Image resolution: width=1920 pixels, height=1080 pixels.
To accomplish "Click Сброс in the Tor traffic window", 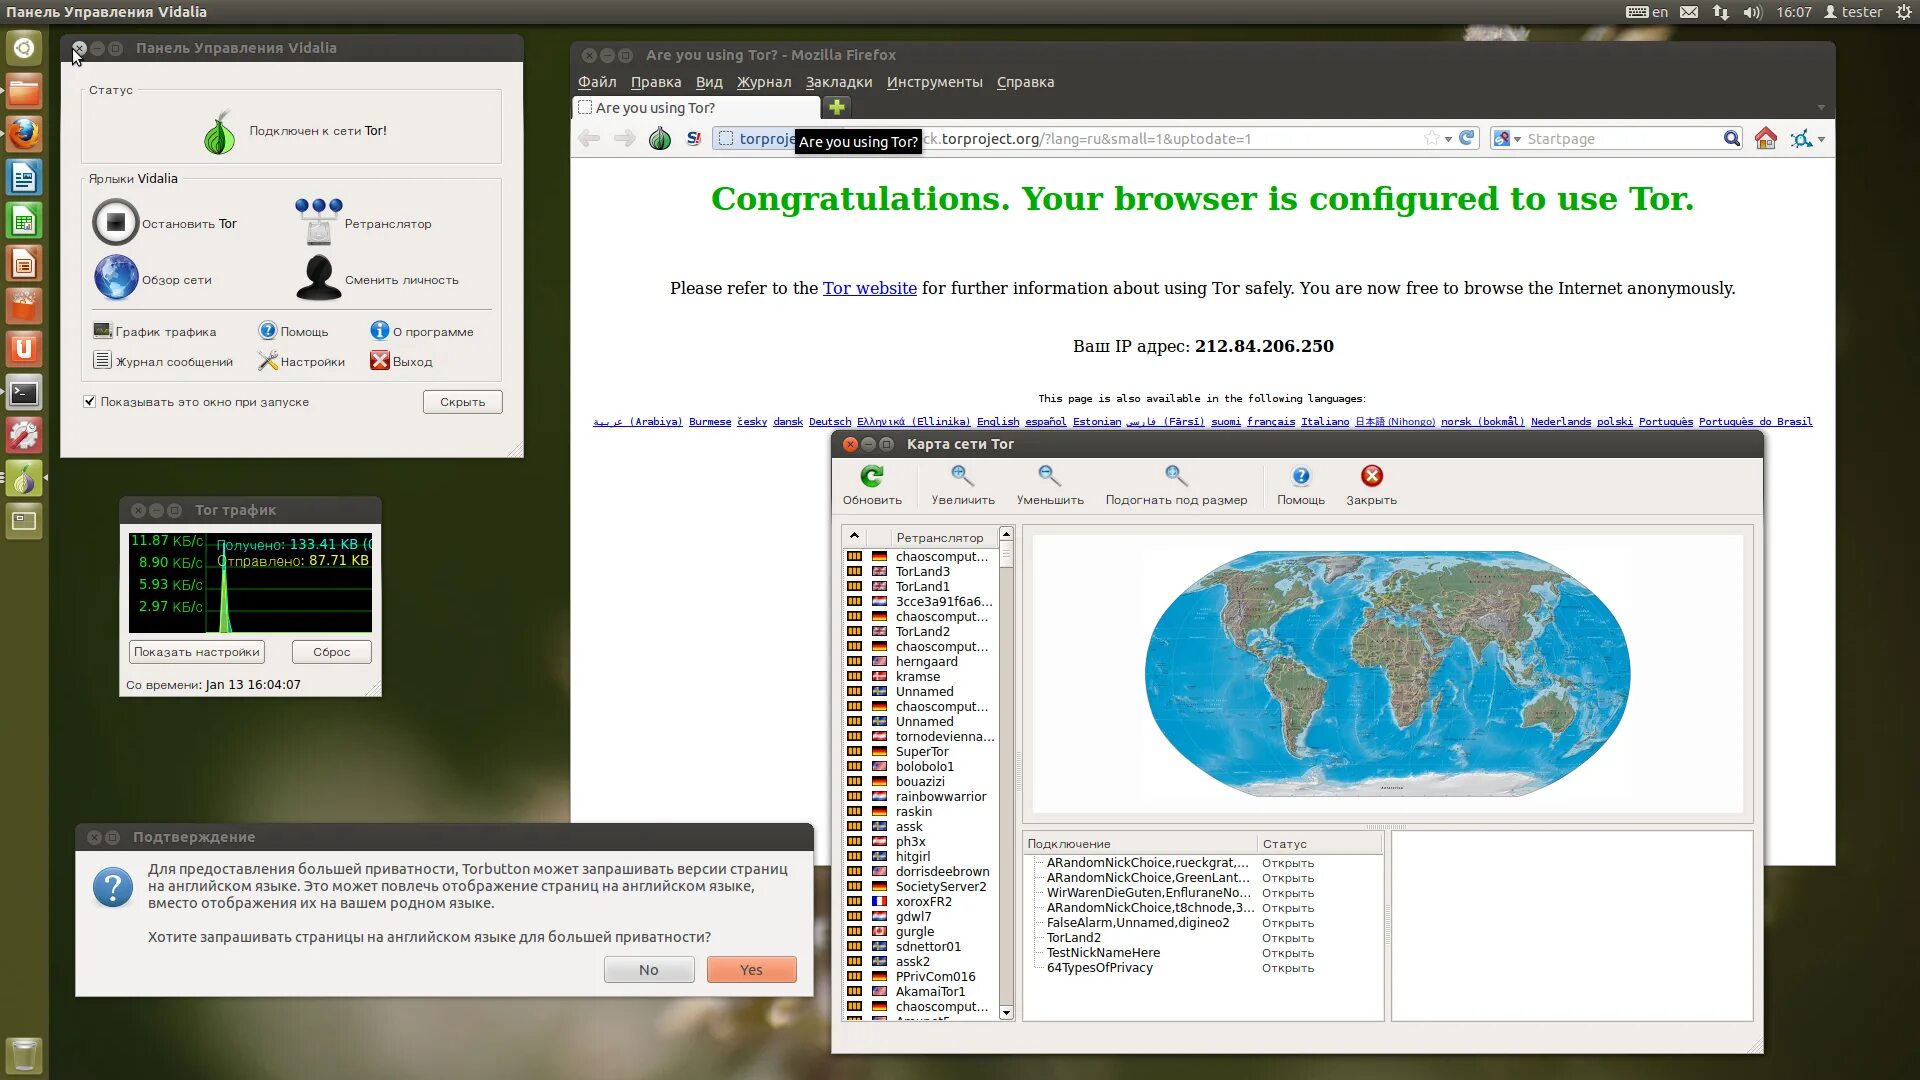I will (332, 652).
